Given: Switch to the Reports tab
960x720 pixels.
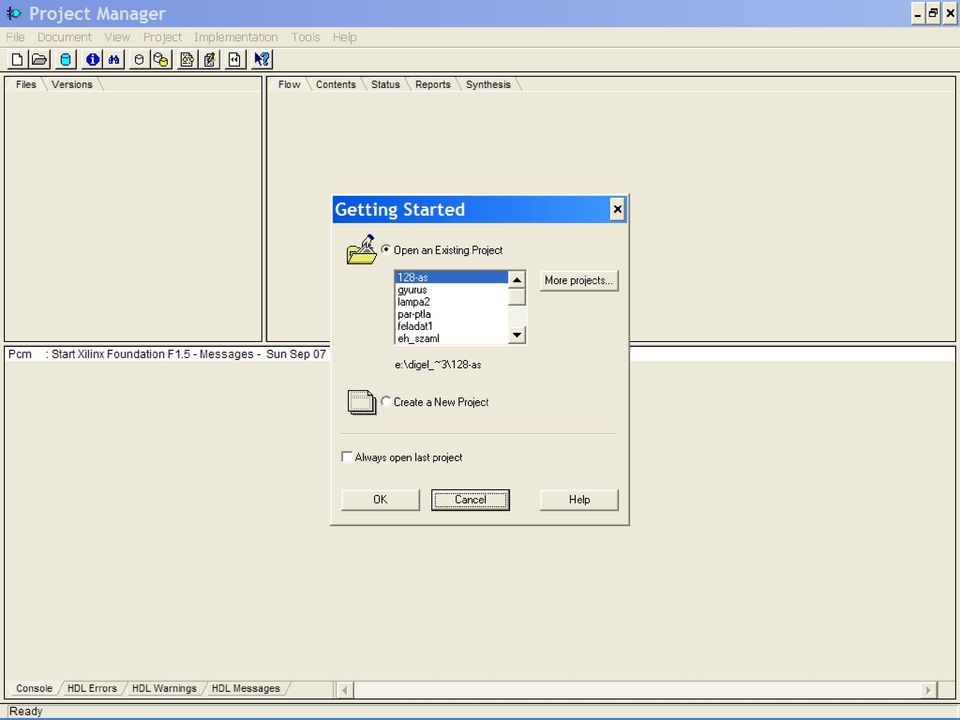Looking at the screenshot, I should click(x=432, y=84).
